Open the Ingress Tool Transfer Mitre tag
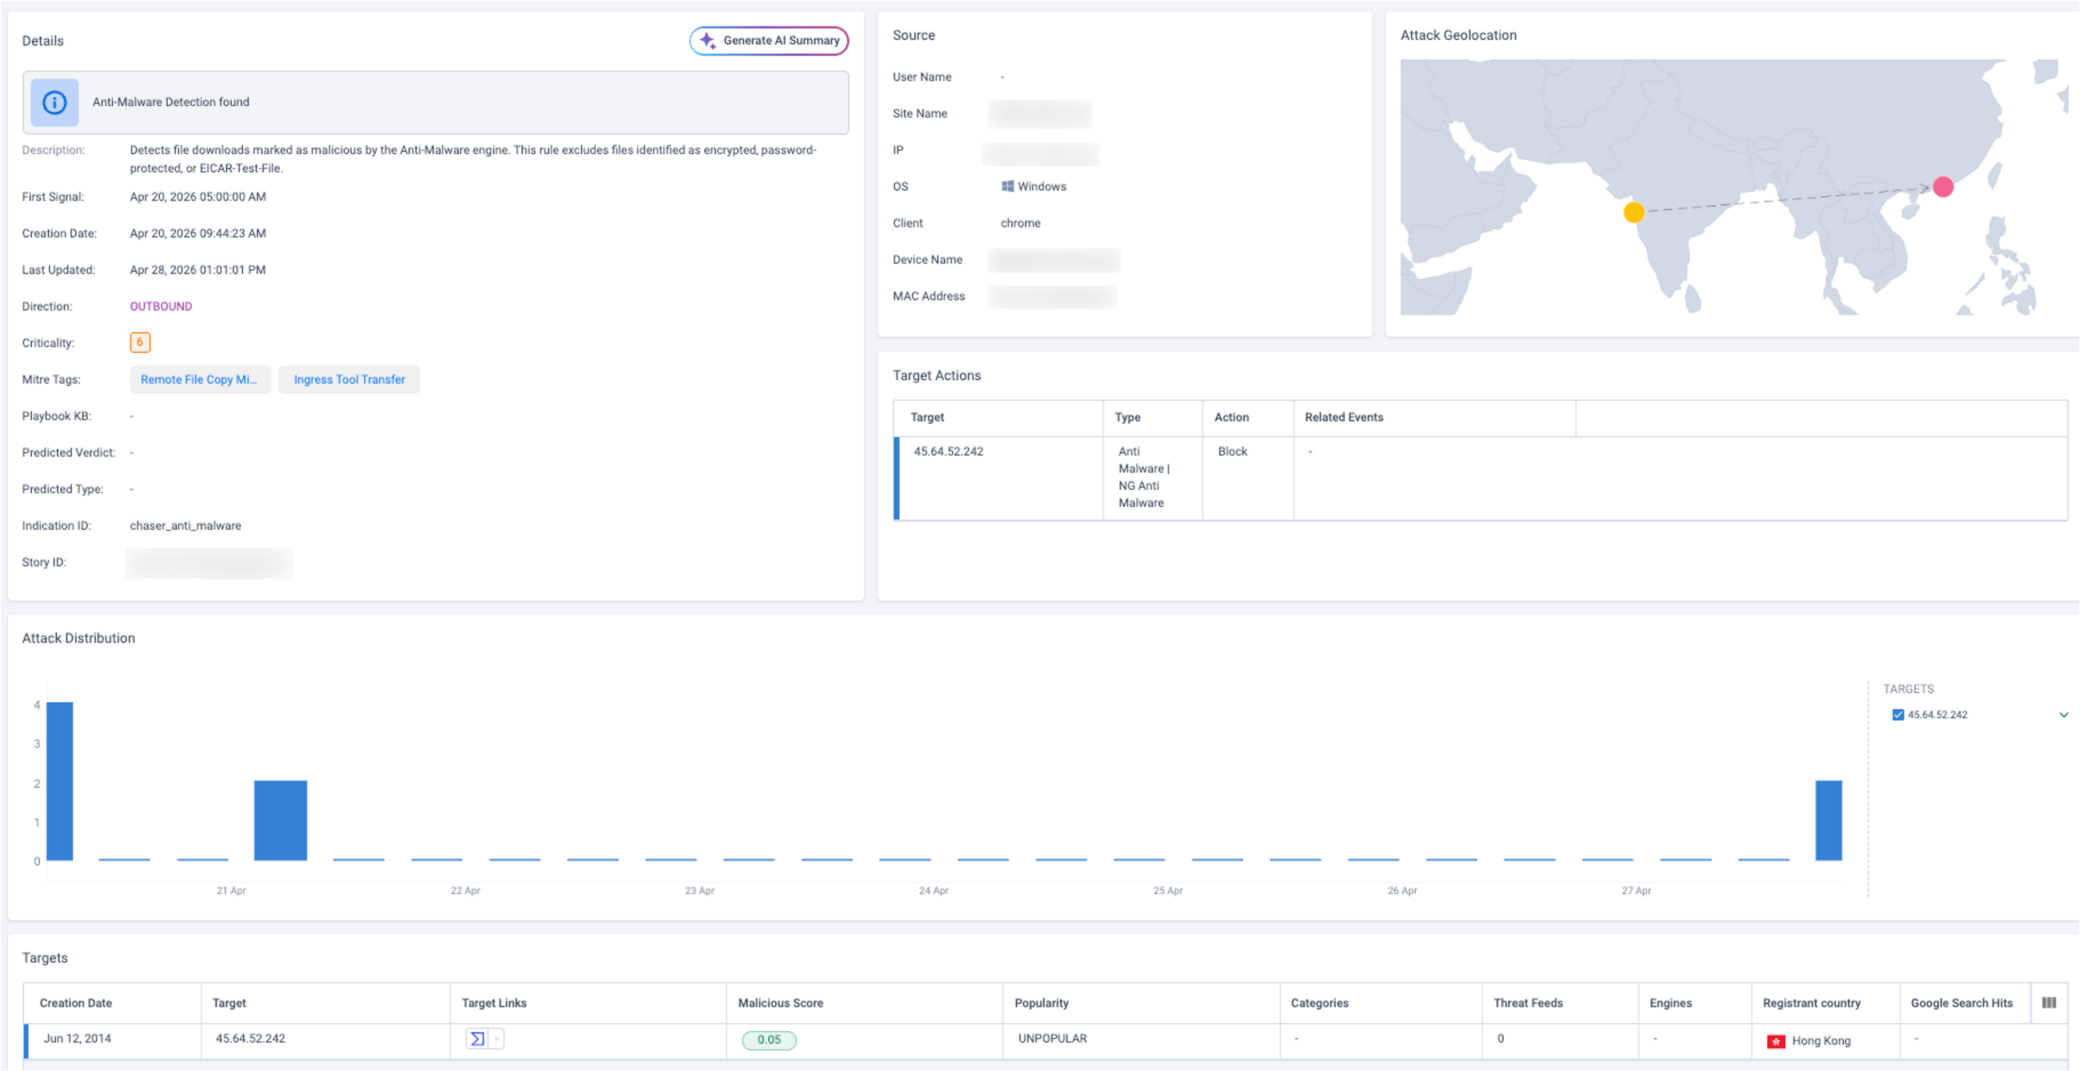 click(x=349, y=380)
